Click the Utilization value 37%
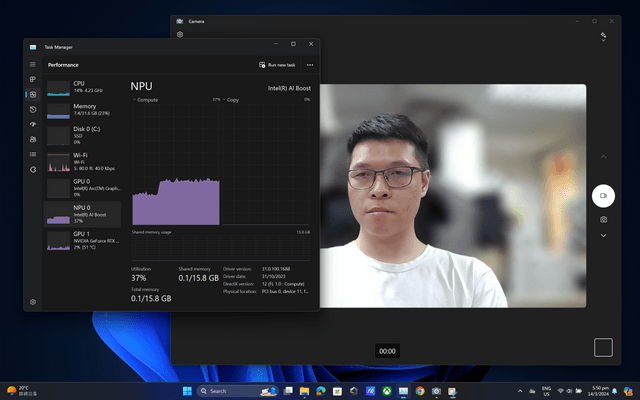 coord(138,278)
